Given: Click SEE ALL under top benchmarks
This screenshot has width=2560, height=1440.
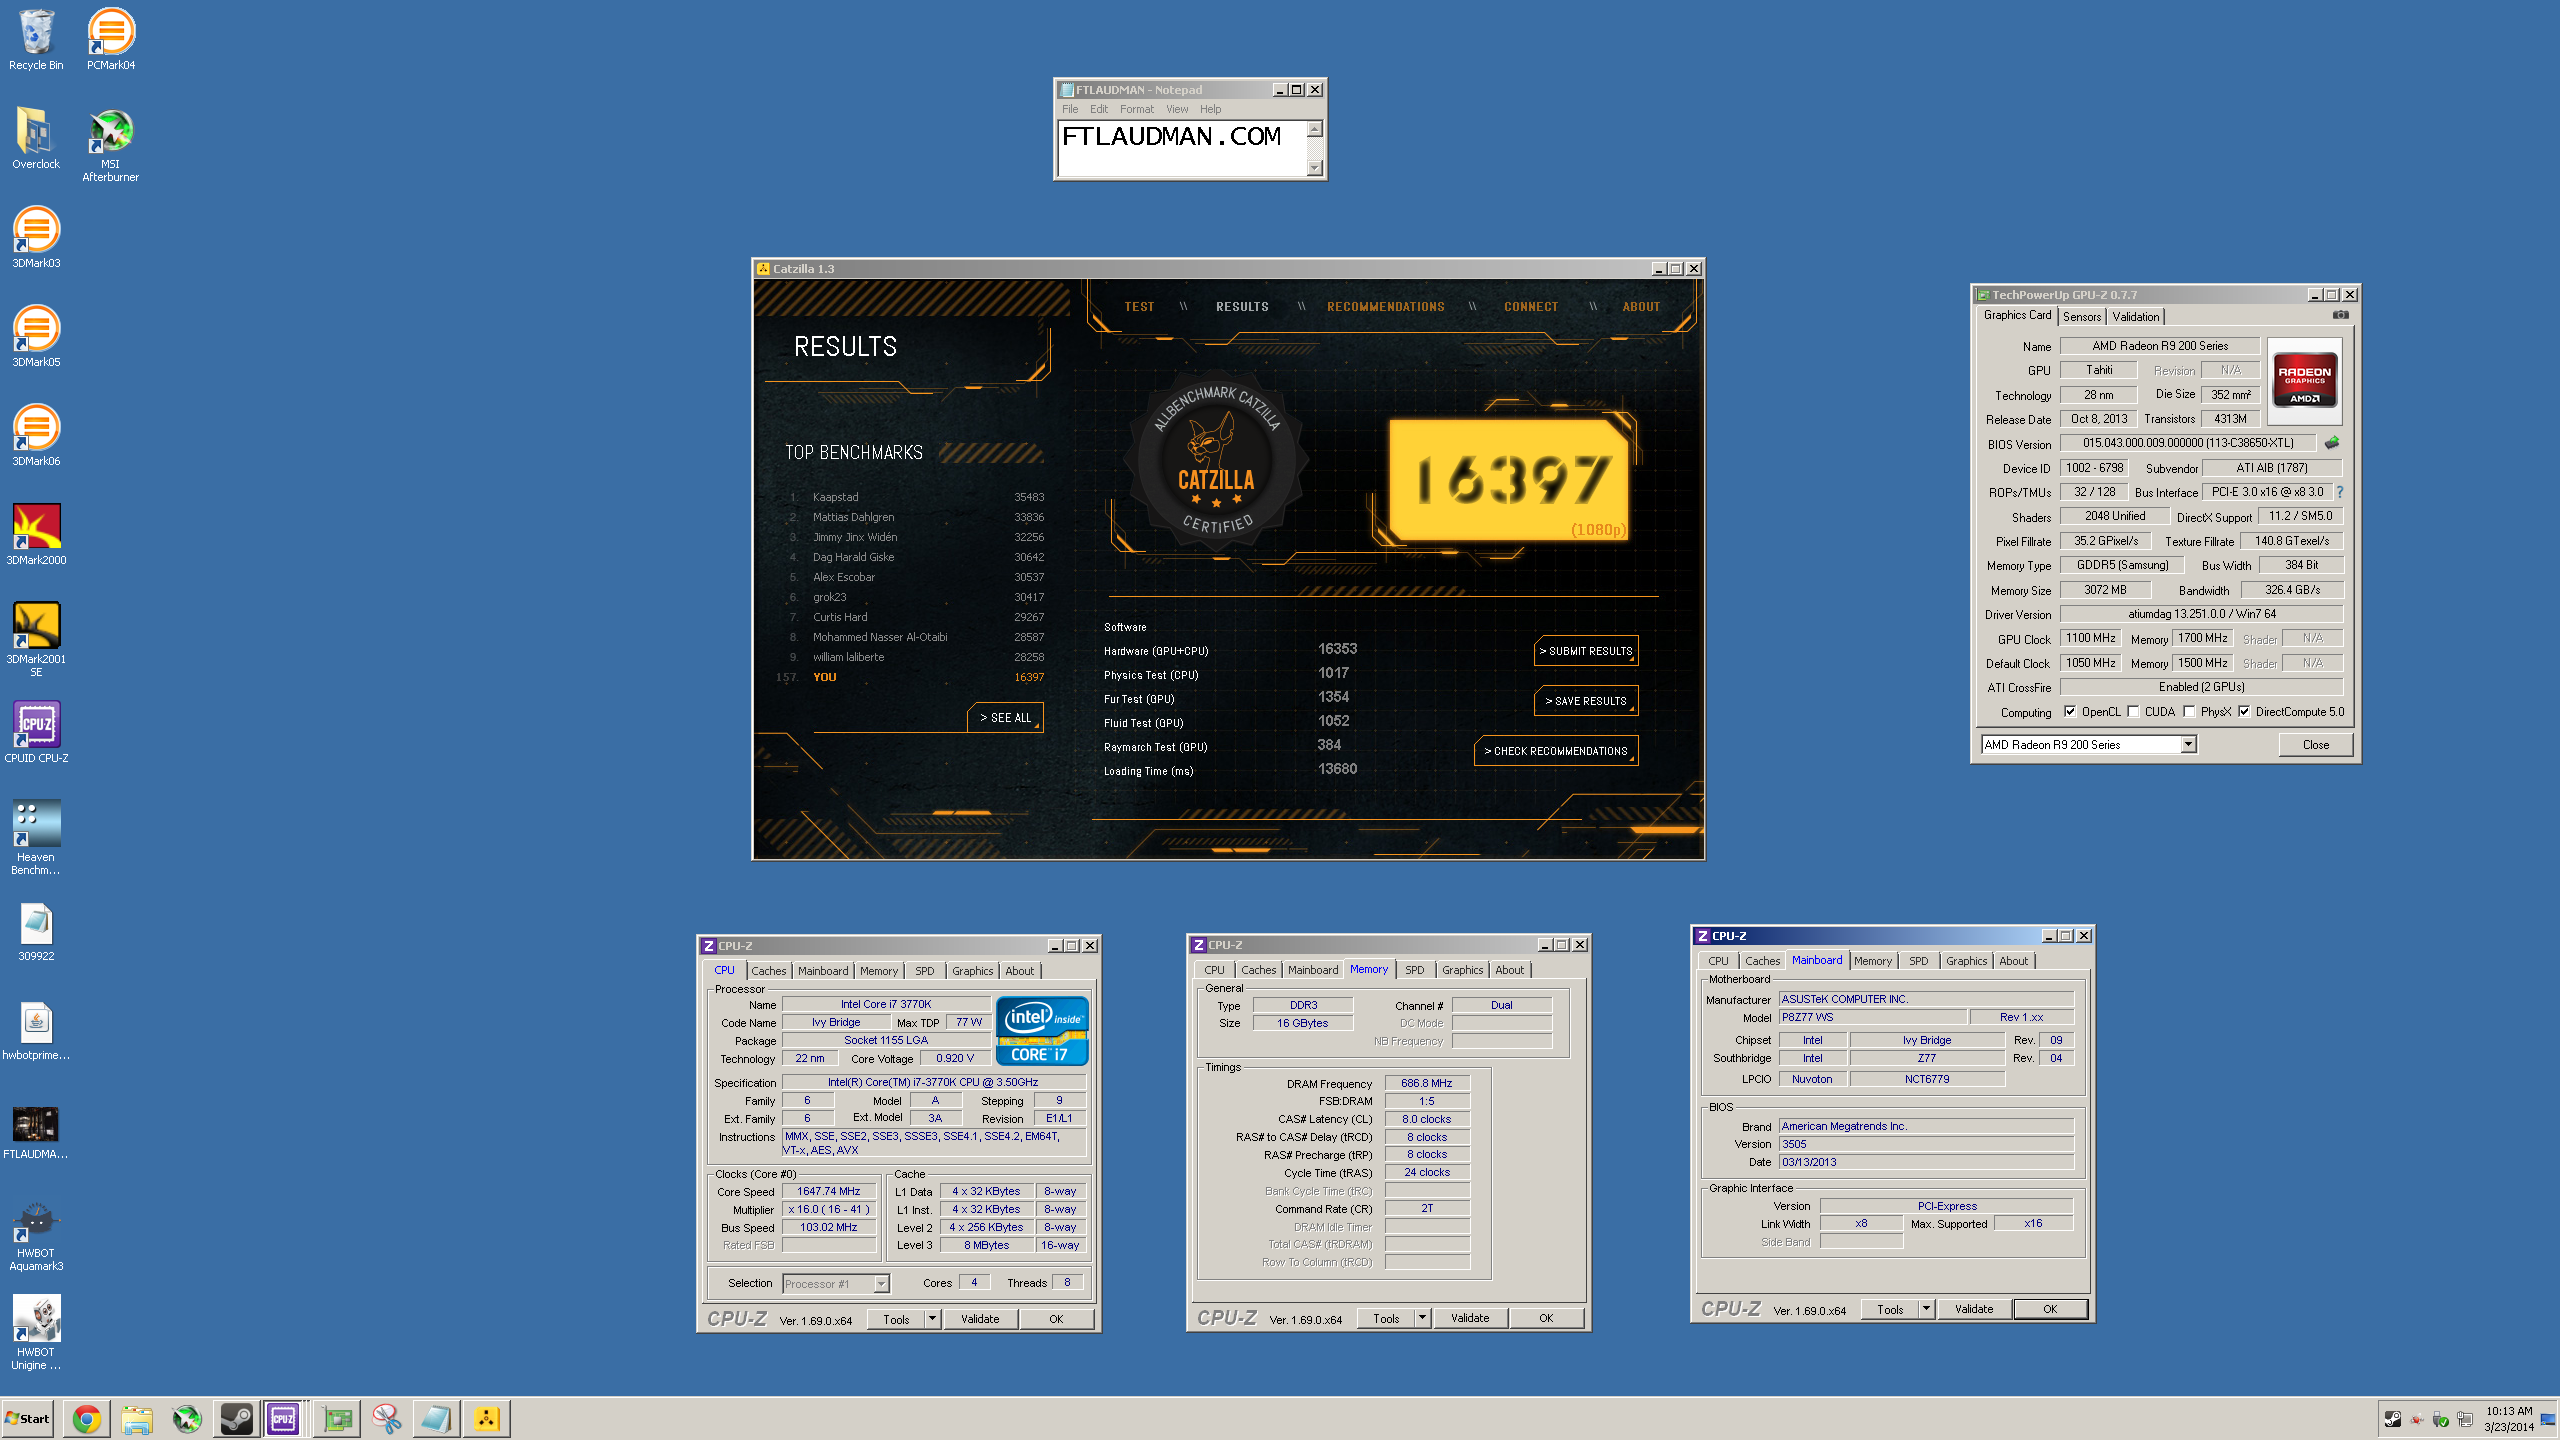Looking at the screenshot, I should [x=1005, y=718].
